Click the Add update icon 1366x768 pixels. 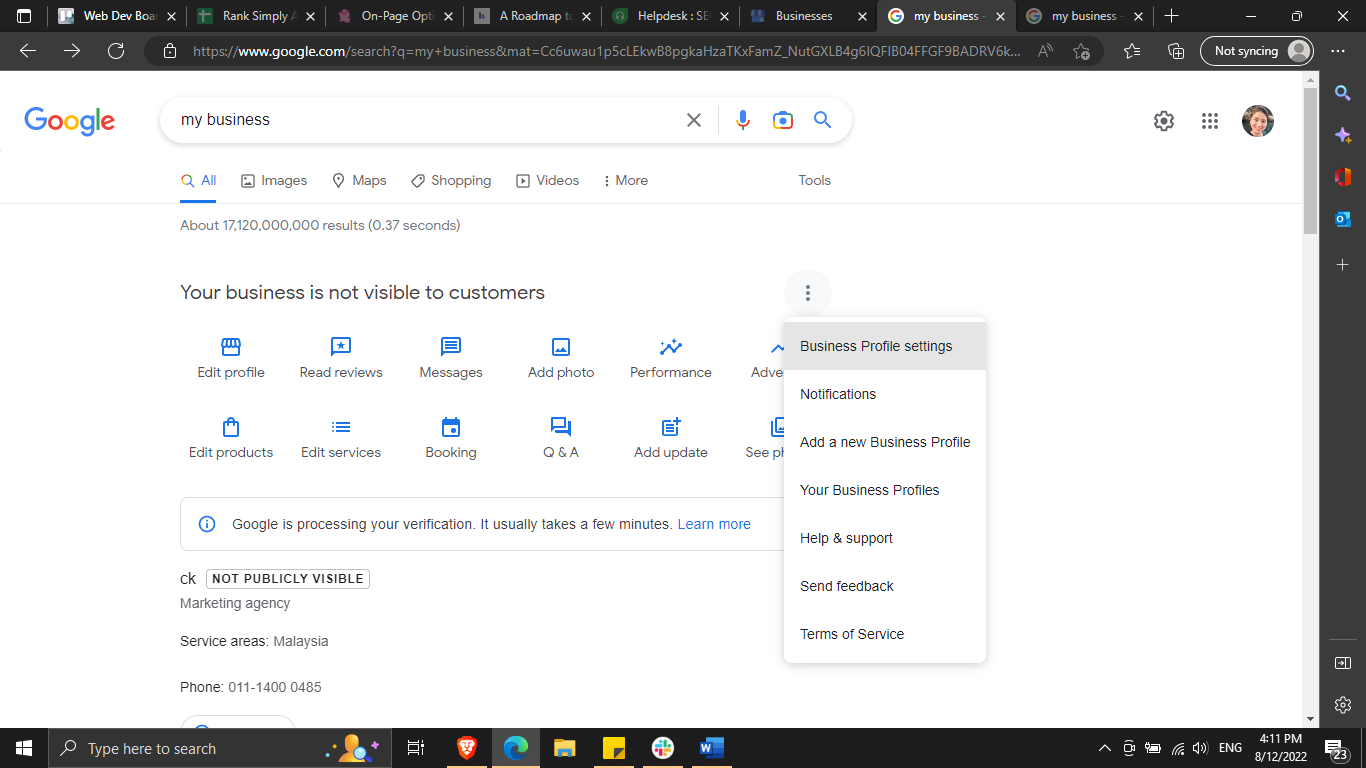(x=671, y=427)
